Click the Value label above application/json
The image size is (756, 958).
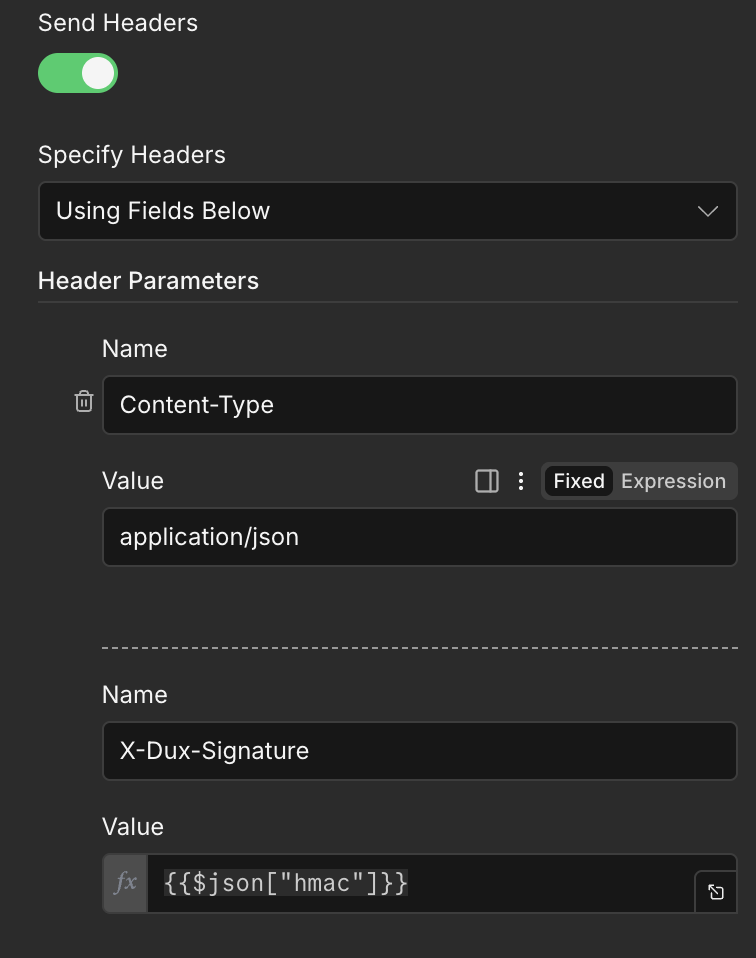pyautogui.click(x=133, y=481)
